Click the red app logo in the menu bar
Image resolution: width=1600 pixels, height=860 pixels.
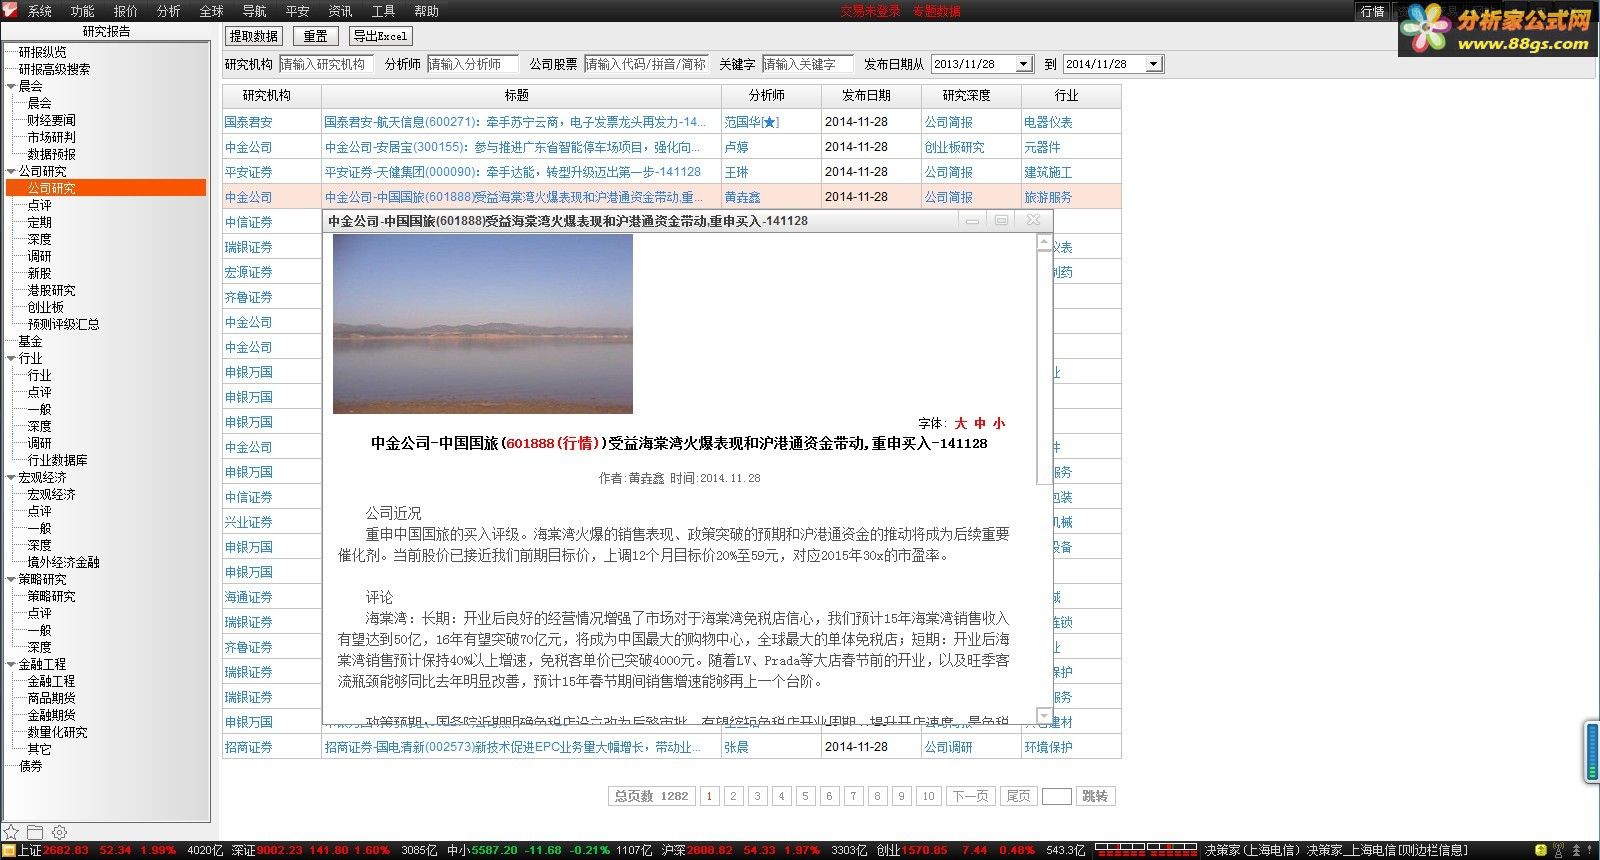pos(11,10)
